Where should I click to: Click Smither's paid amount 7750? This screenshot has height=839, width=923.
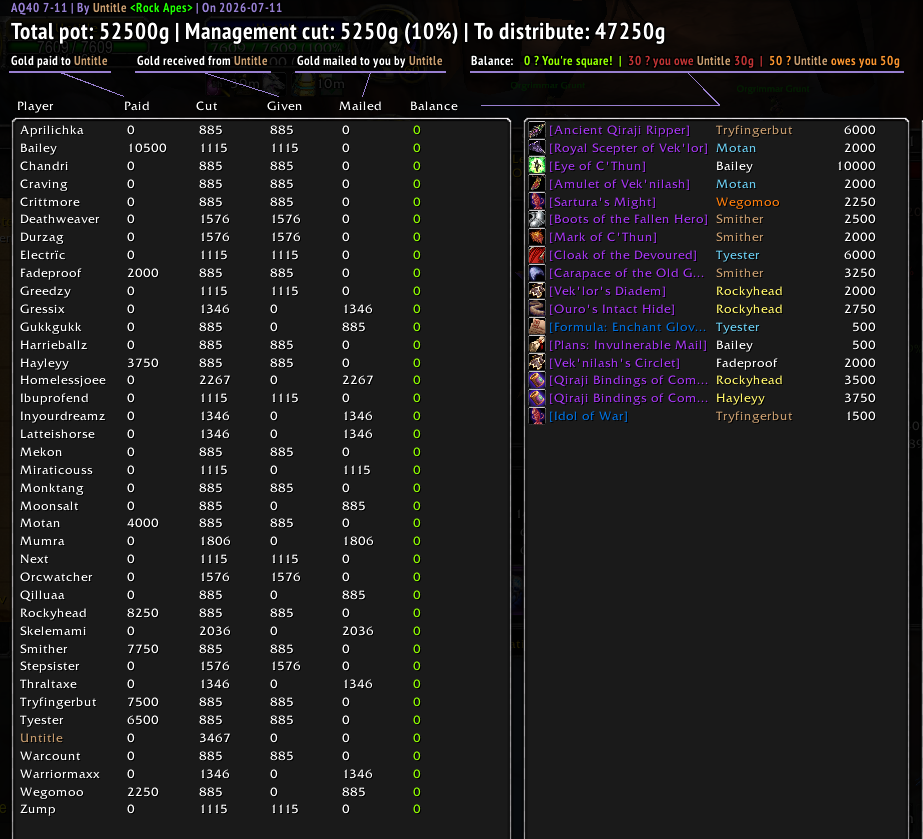click(143, 649)
